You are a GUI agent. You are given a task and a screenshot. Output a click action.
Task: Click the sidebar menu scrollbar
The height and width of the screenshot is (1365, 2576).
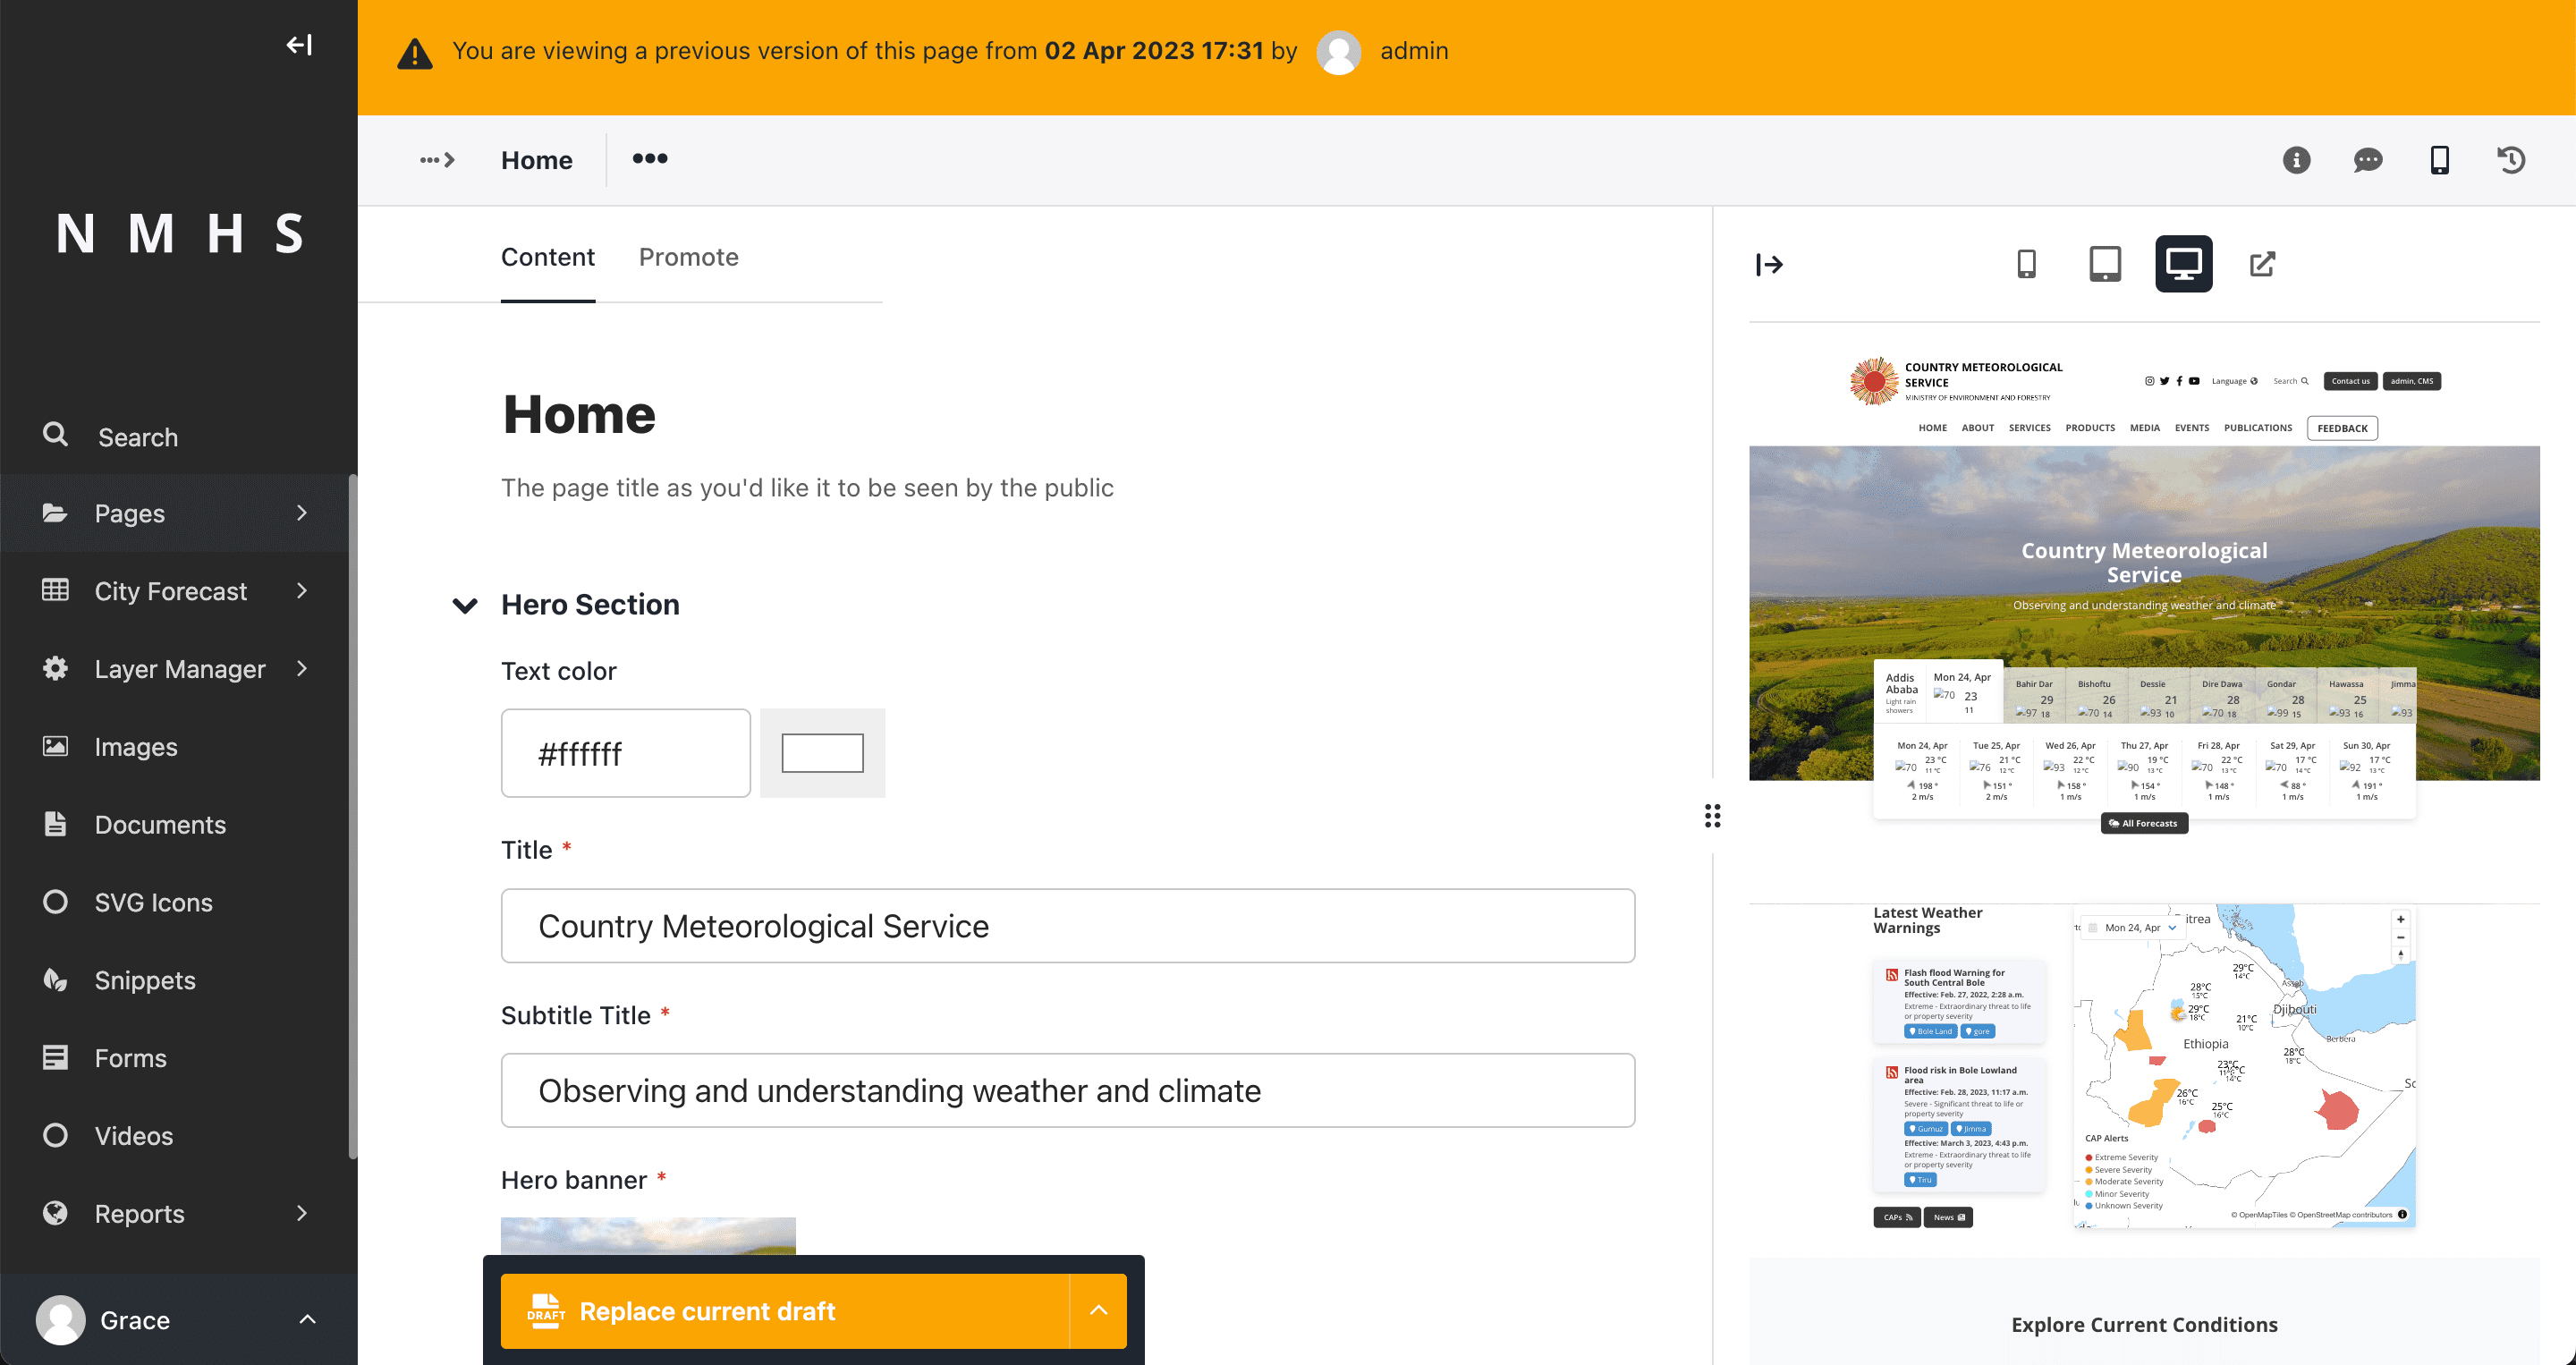[352, 816]
